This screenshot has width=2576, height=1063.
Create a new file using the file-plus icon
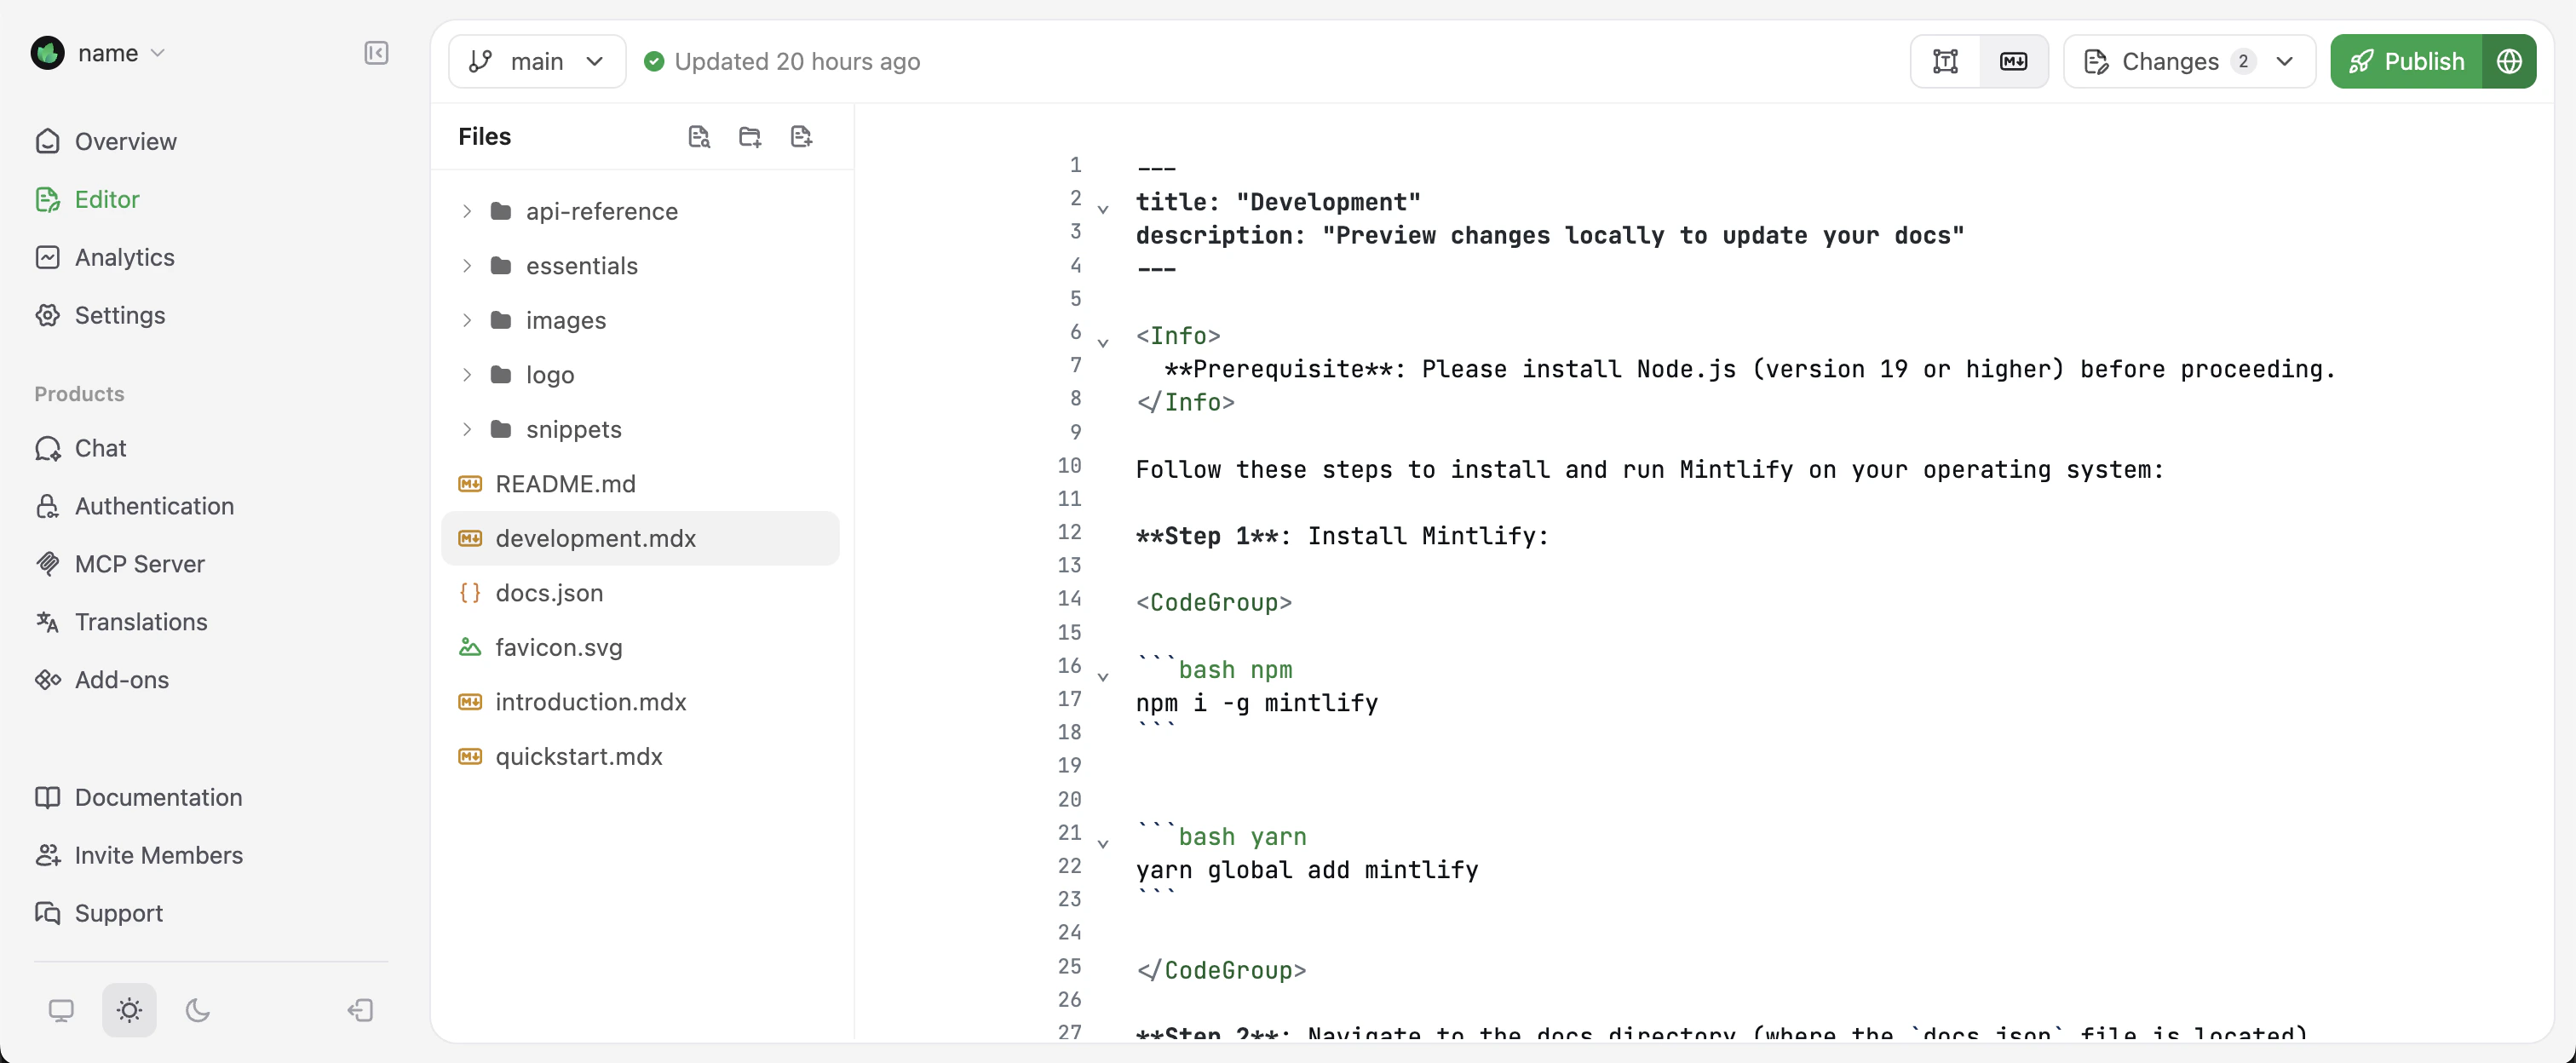point(801,136)
